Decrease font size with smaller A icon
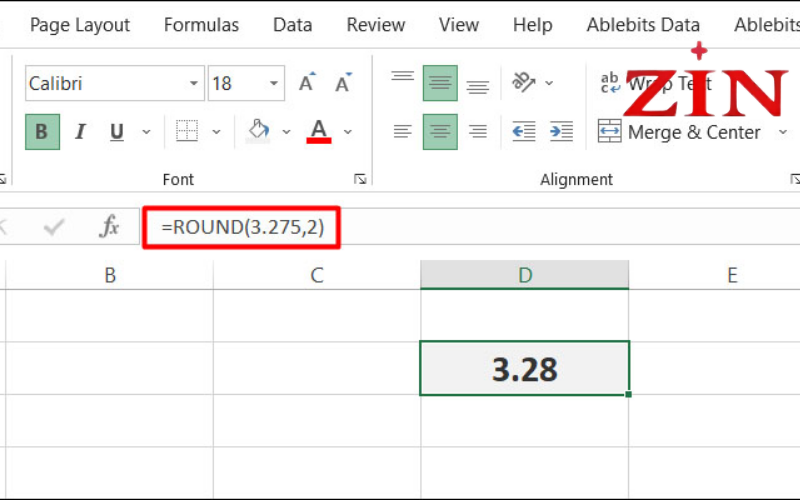The image size is (800, 500). tap(343, 82)
